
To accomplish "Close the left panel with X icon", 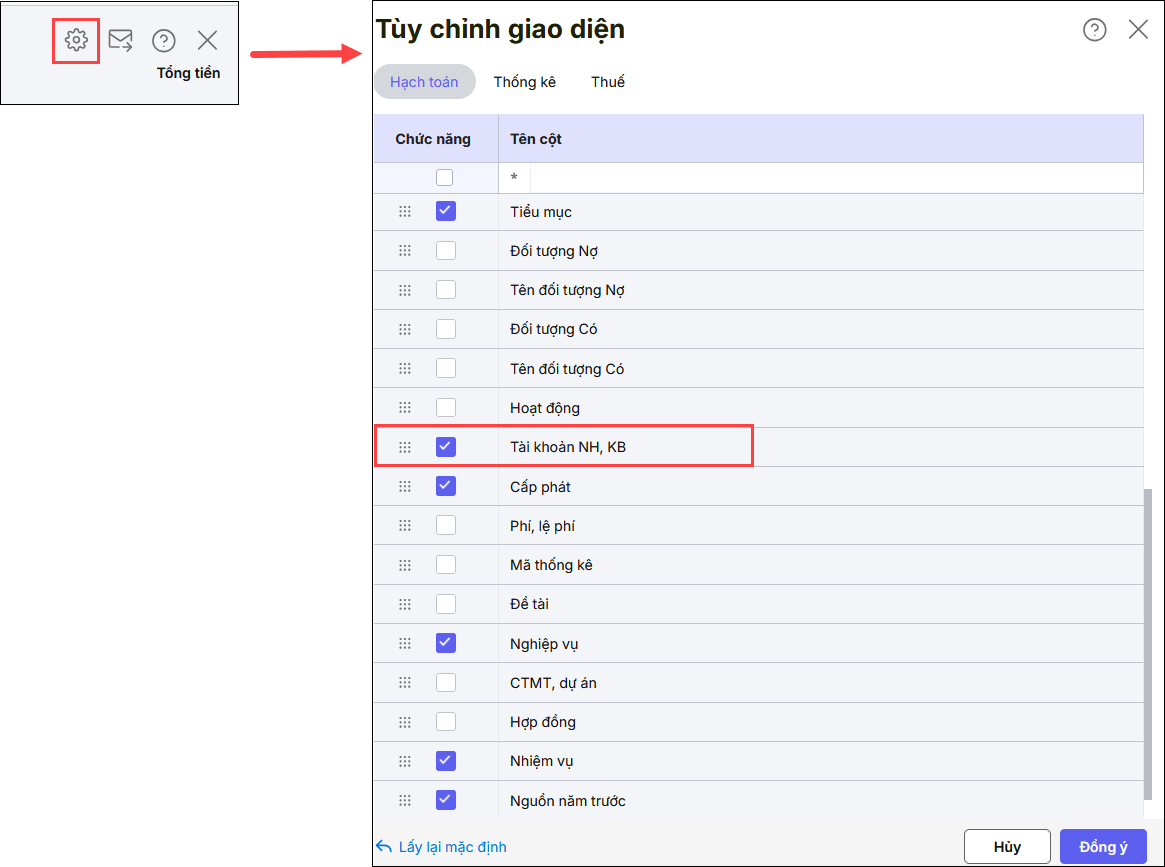I will 207,40.
